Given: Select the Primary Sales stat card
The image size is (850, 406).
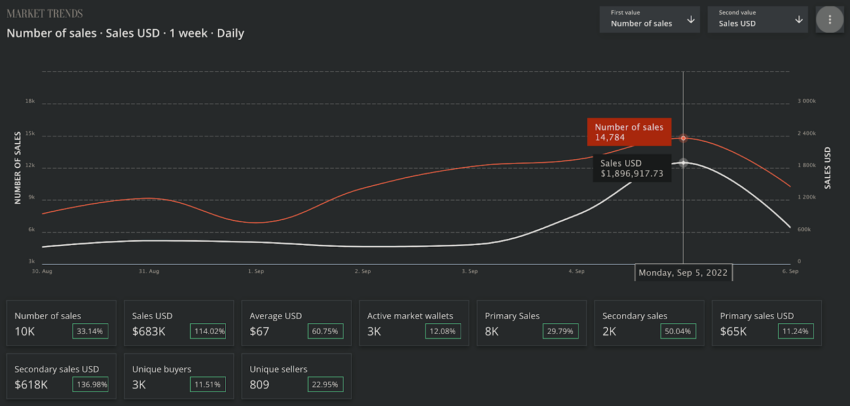Looking at the screenshot, I should 532,323.
